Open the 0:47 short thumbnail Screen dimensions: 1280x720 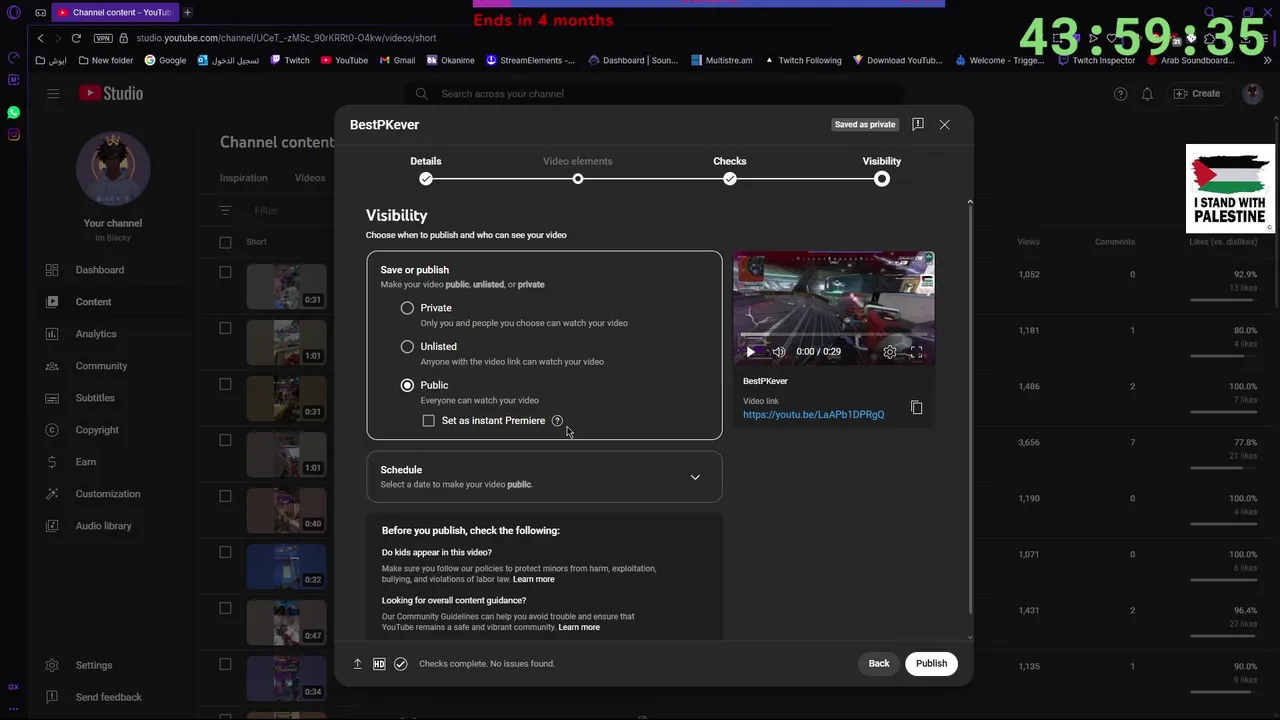286,622
